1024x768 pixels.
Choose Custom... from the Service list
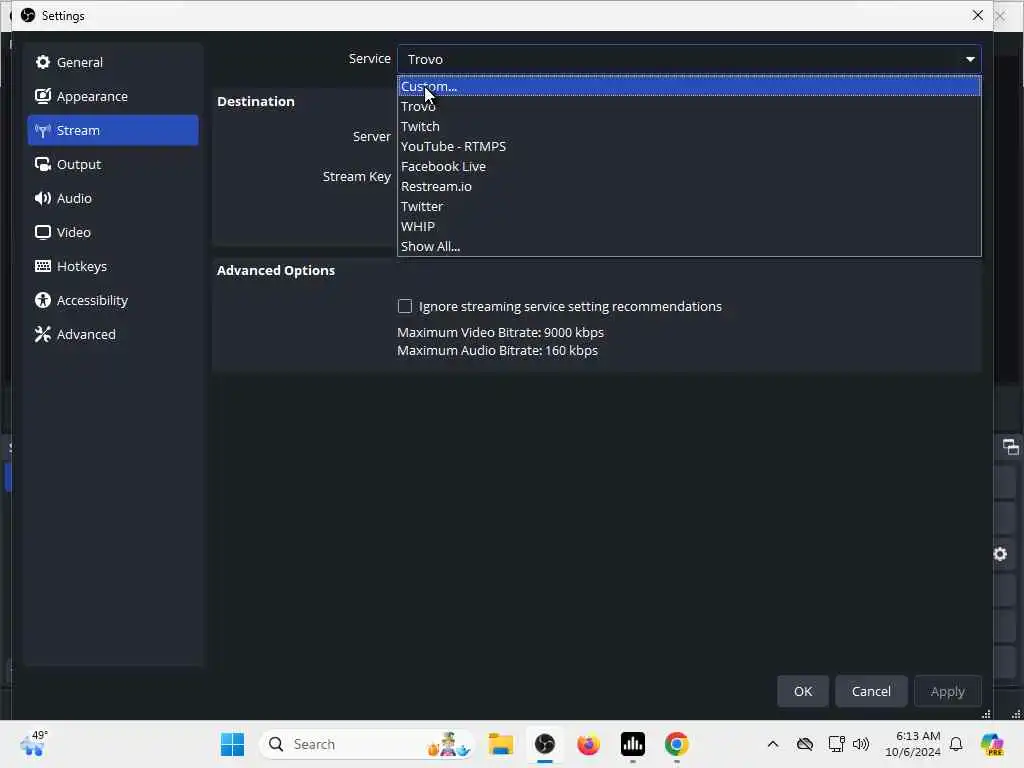click(x=689, y=86)
